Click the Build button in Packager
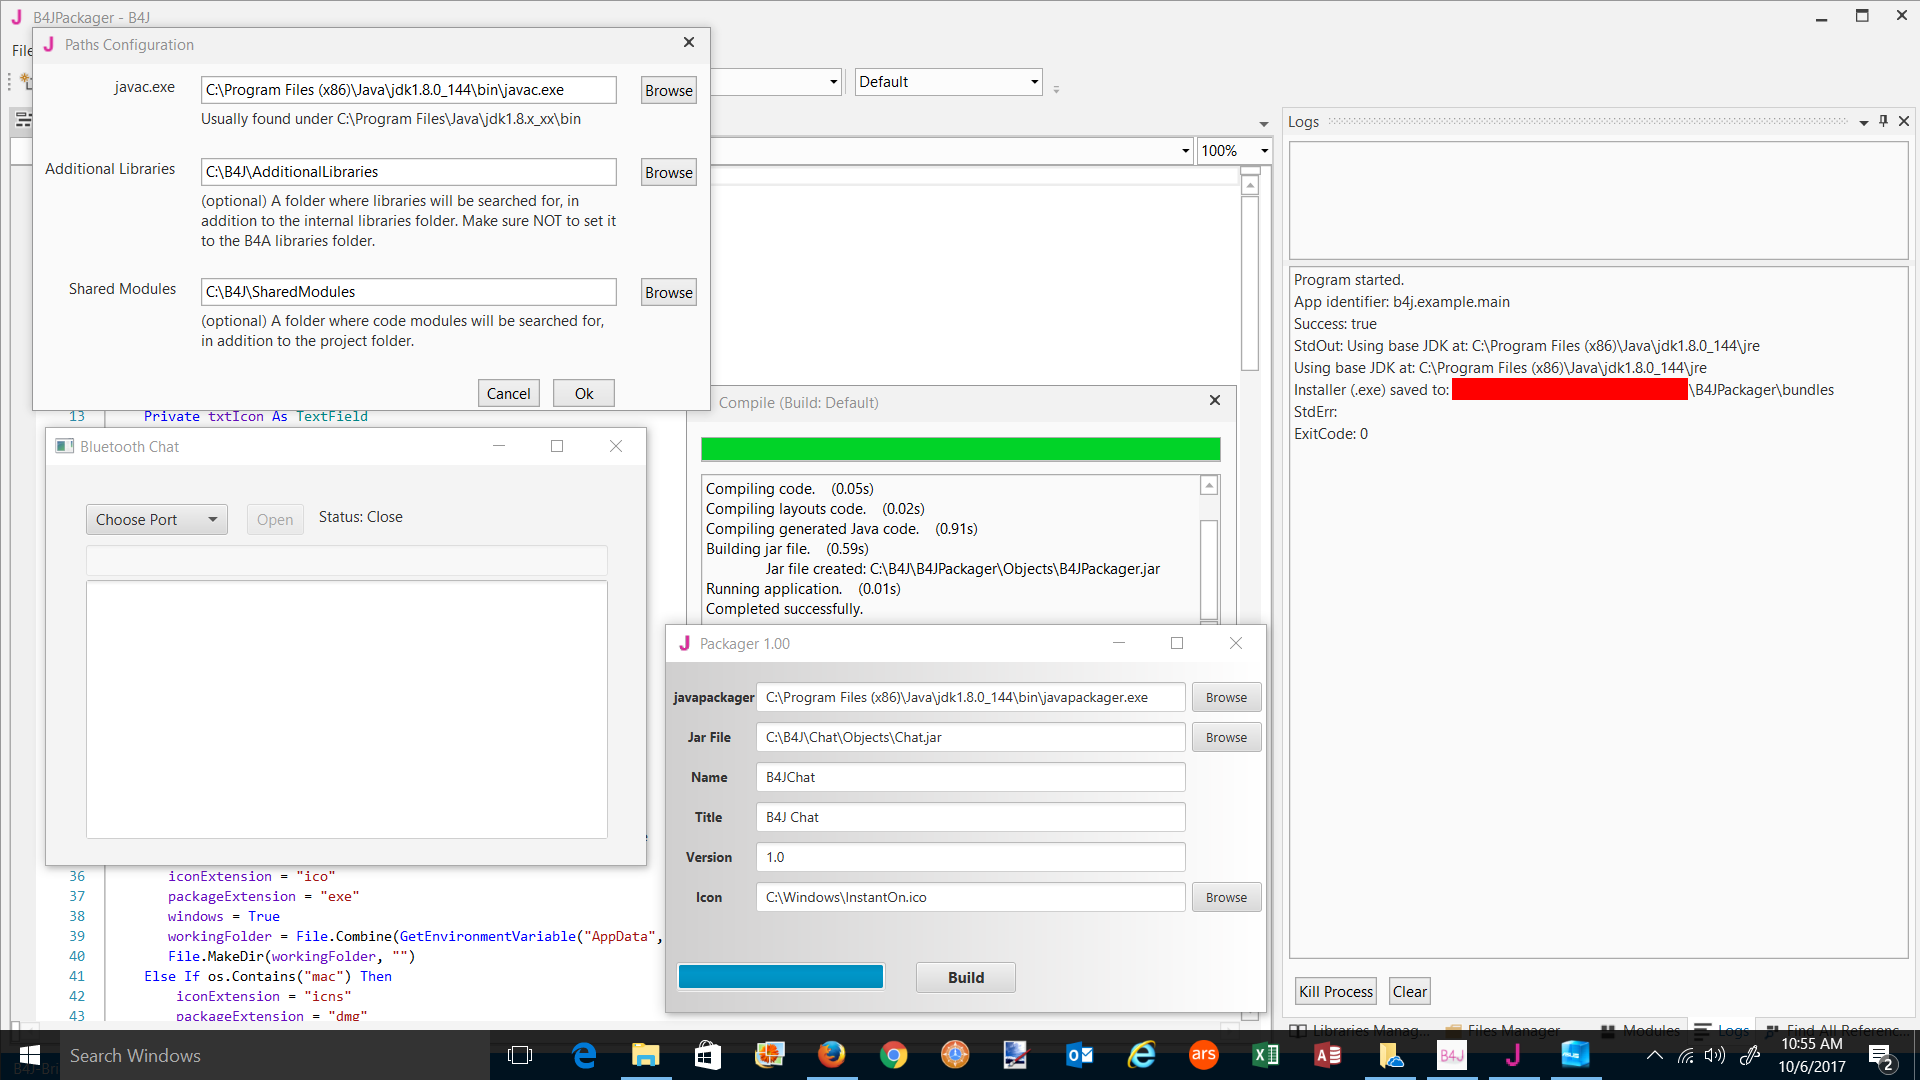Screen dimensions: 1920x1080 coord(965,977)
